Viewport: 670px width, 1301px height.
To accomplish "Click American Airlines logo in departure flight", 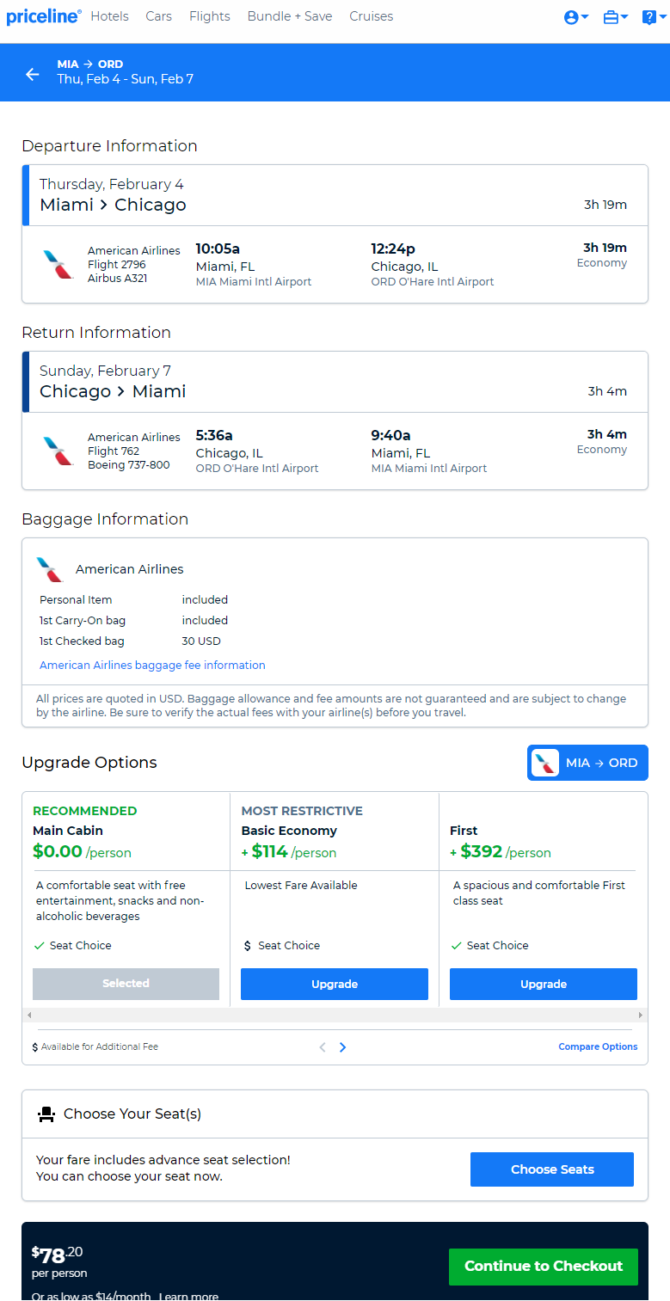I will [x=58, y=265].
